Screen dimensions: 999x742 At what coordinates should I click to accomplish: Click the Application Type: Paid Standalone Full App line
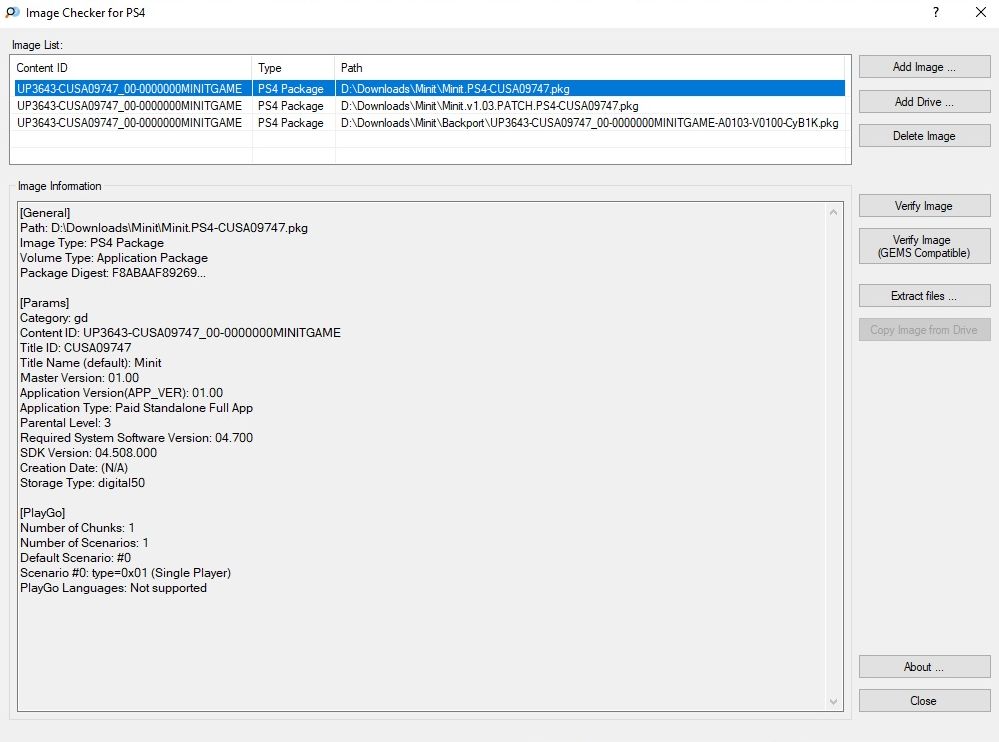tap(136, 408)
